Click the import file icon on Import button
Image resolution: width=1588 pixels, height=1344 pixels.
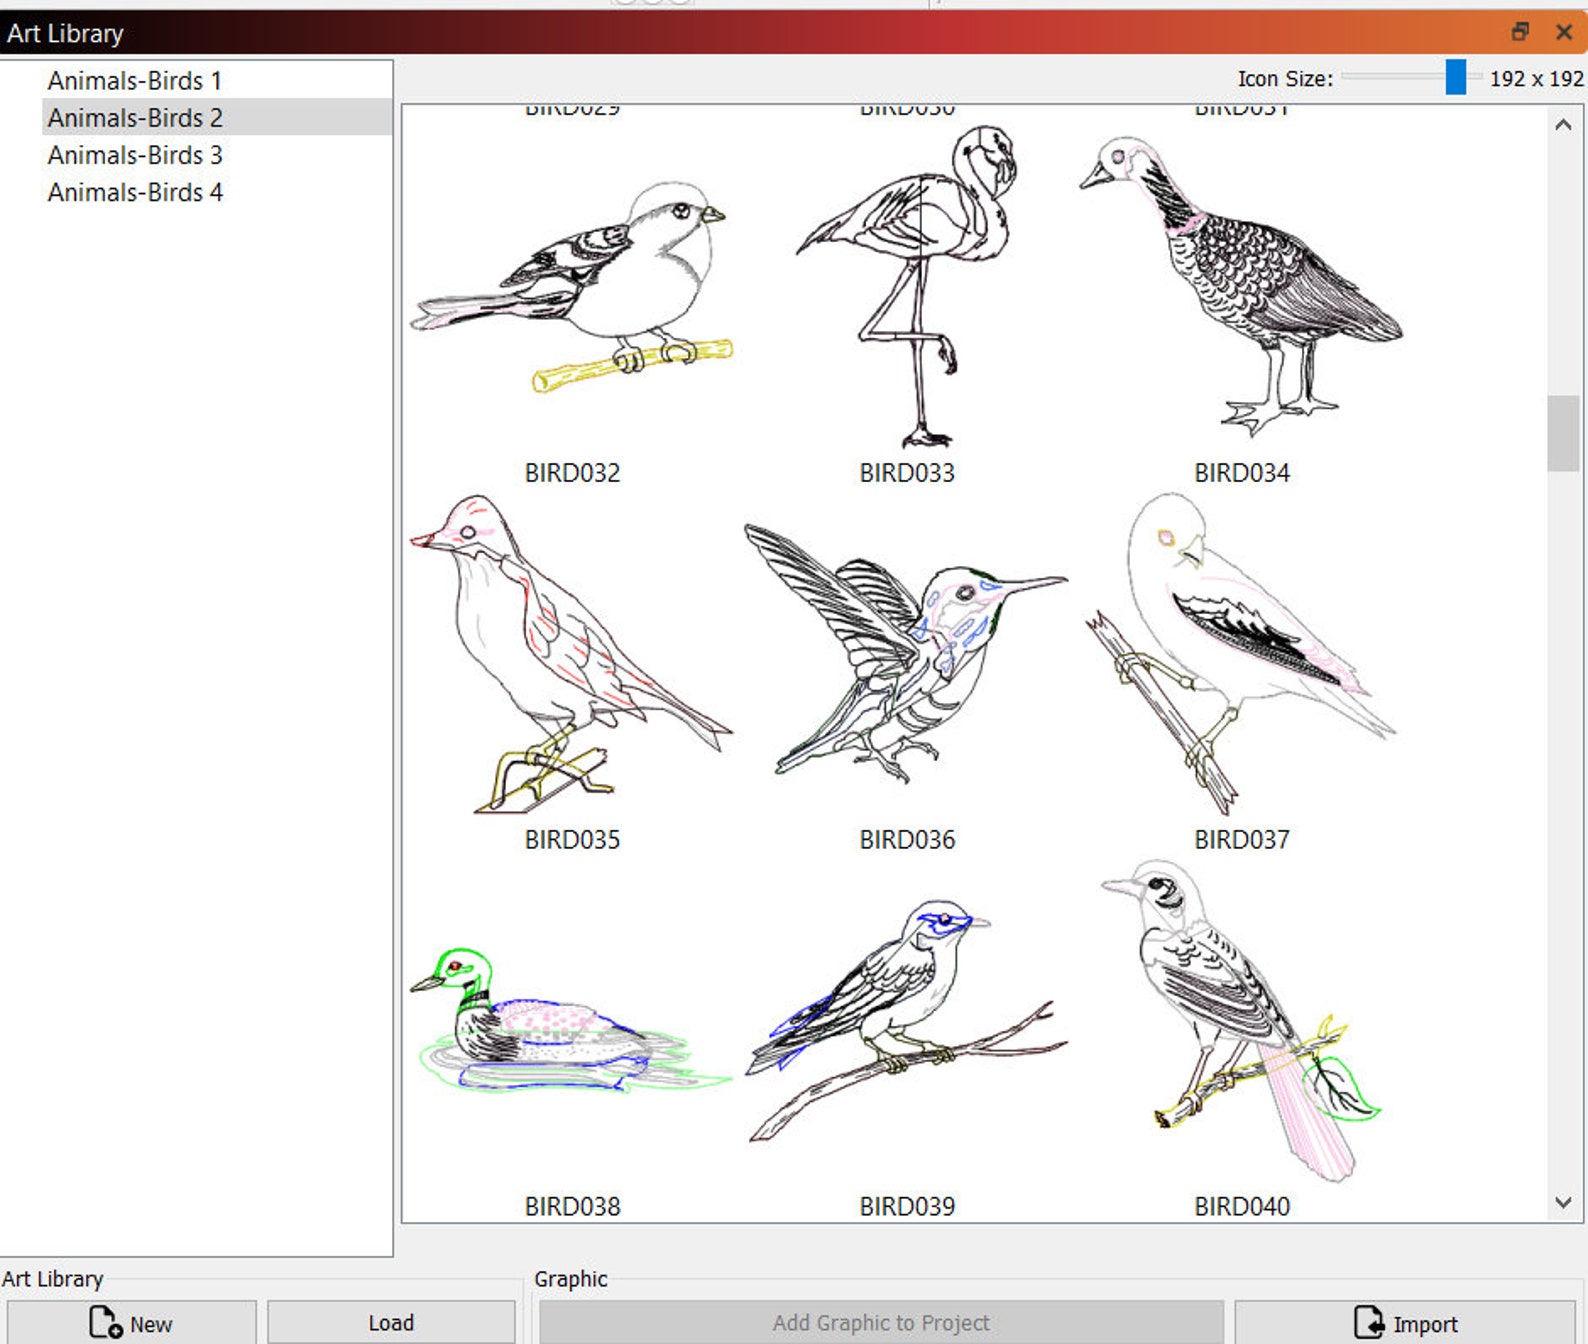coord(1368,1322)
